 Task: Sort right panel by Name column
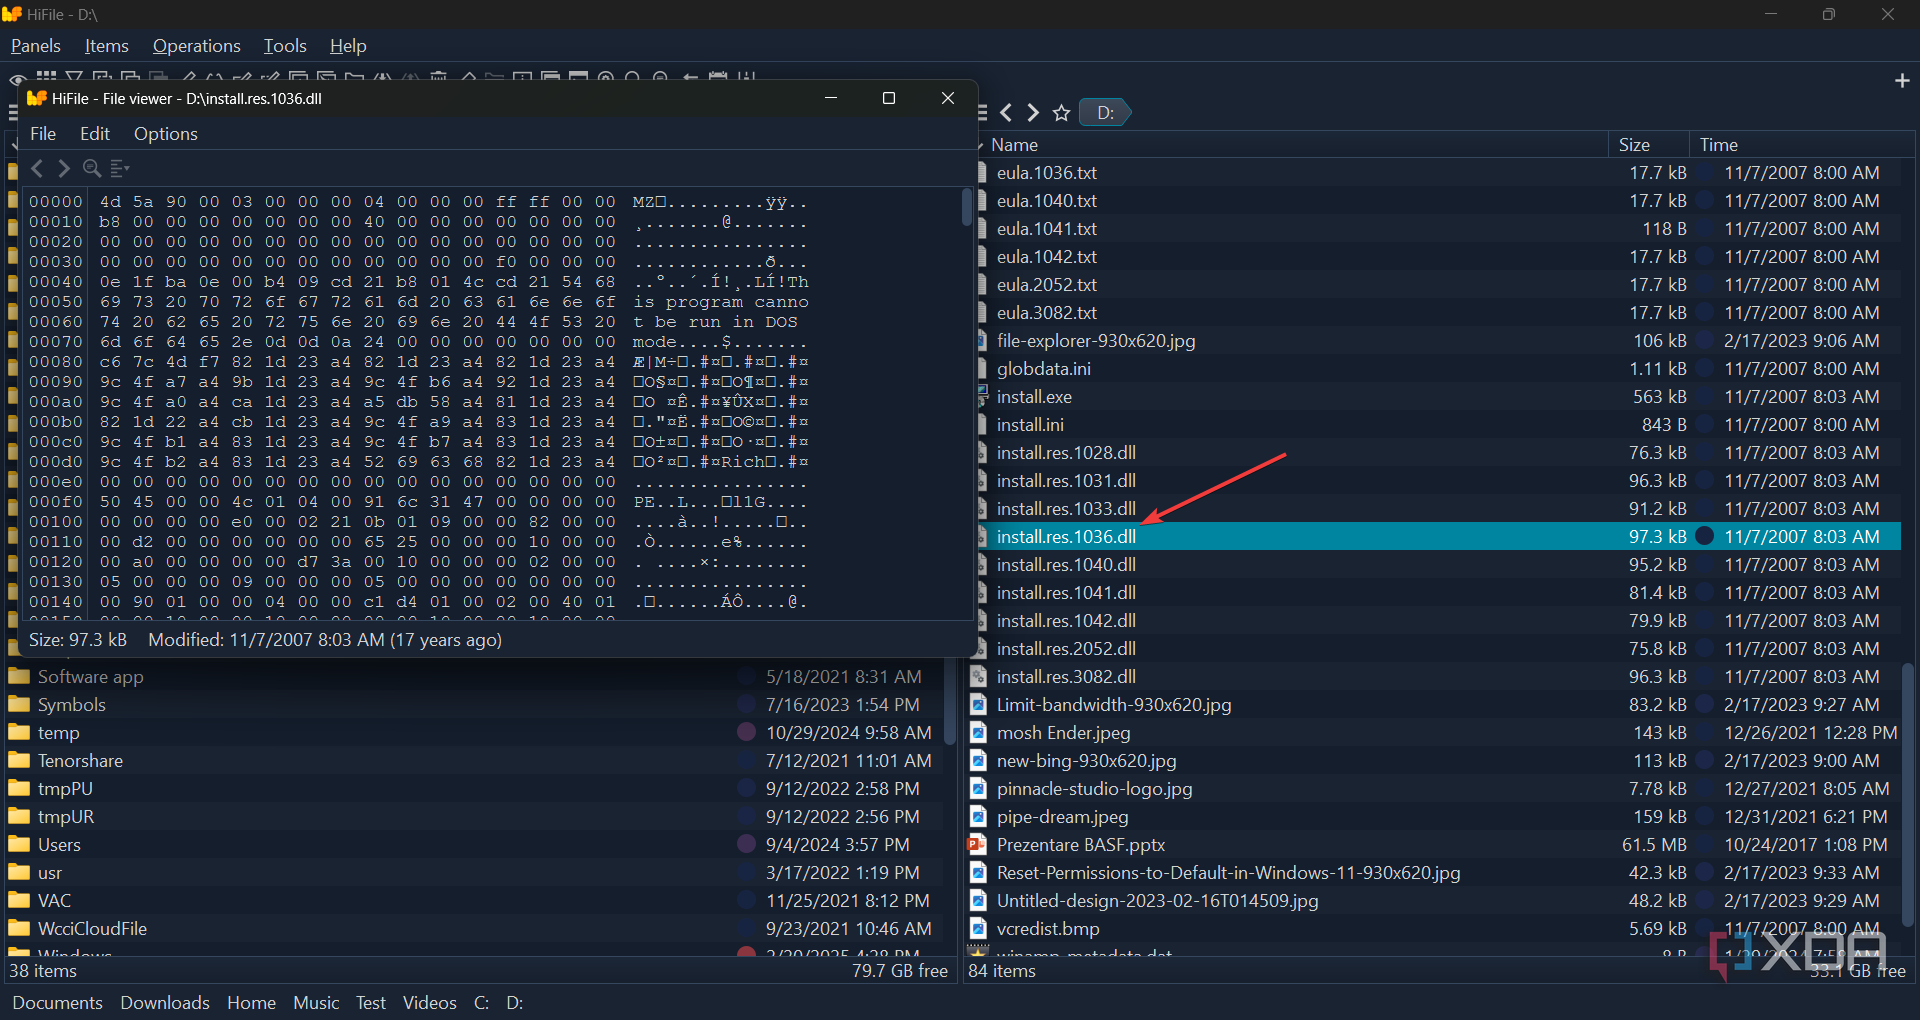point(1296,145)
